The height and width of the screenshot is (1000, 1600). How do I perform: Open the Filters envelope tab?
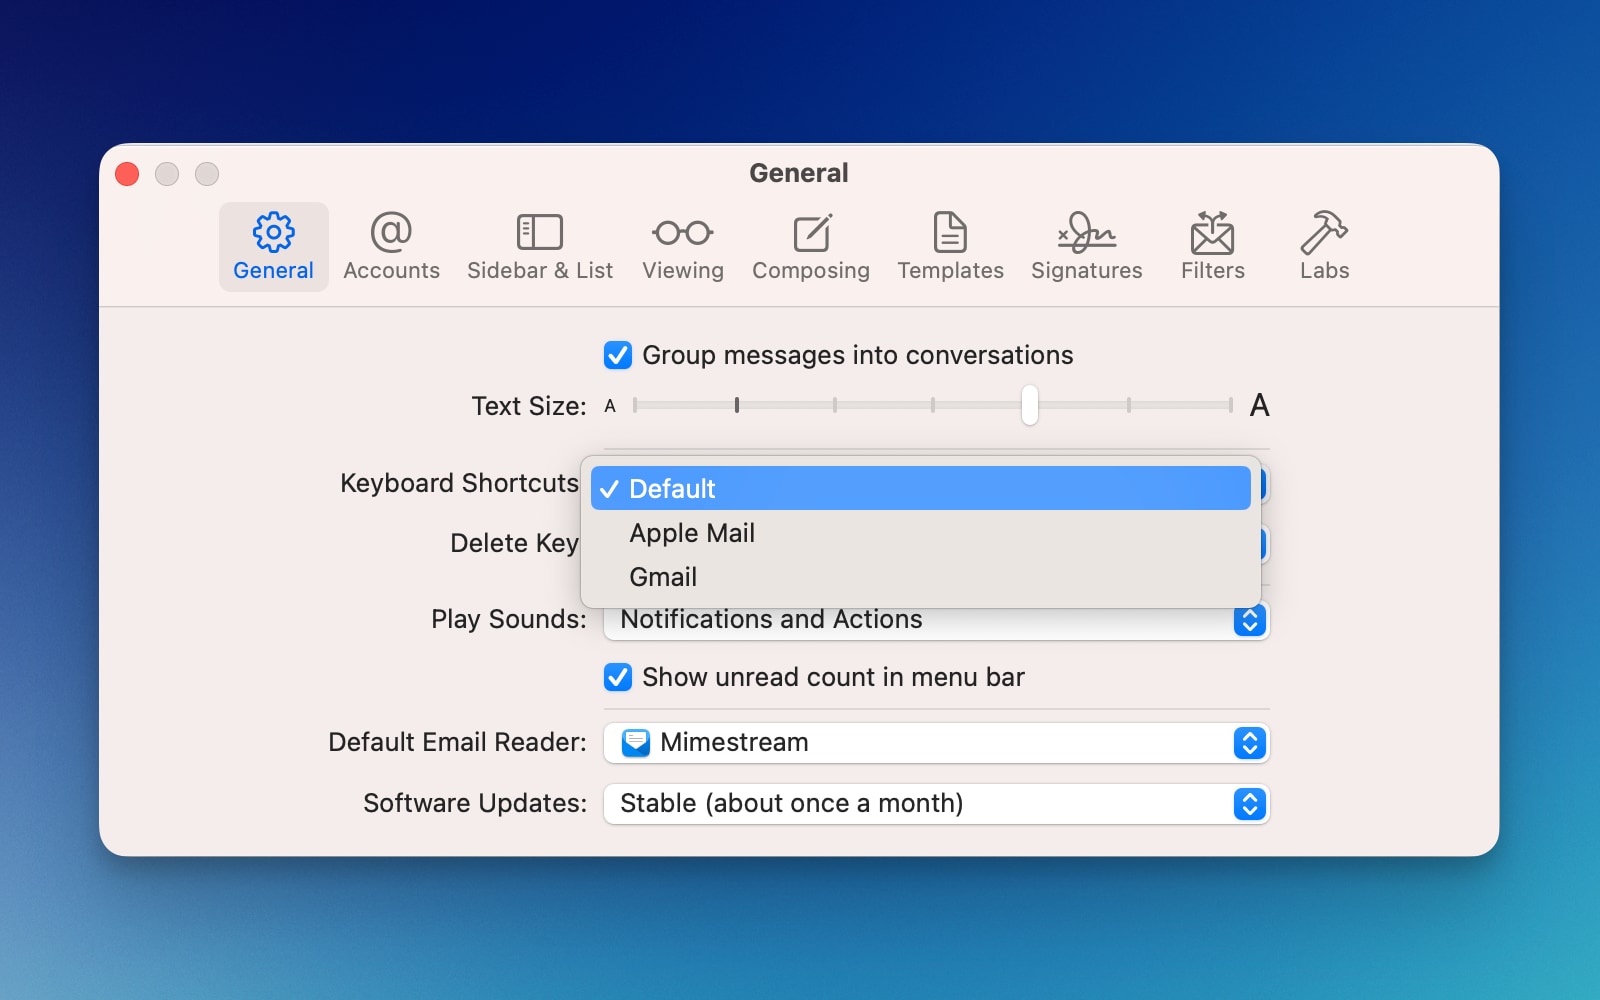click(x=1213, y=247)
